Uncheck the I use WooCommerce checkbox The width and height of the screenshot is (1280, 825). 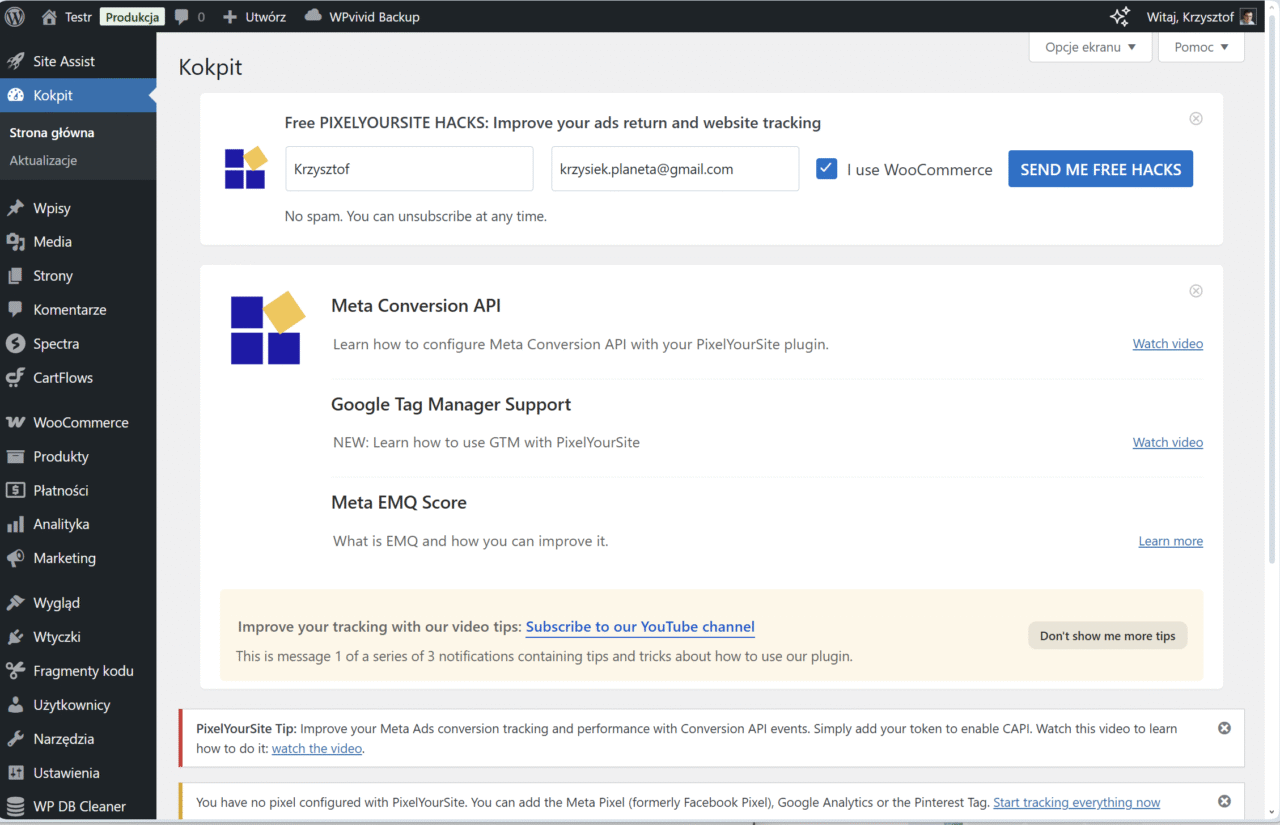pyautogui.click(x=826, y=168)
